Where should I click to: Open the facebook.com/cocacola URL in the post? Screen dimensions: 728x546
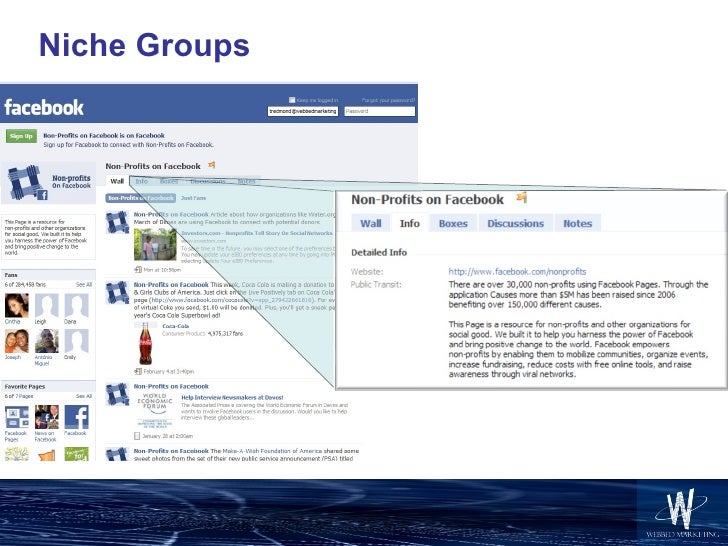233,300
